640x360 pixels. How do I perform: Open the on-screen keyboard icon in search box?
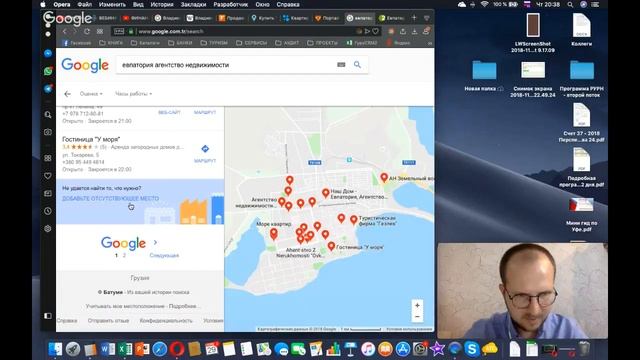[341, 64]
